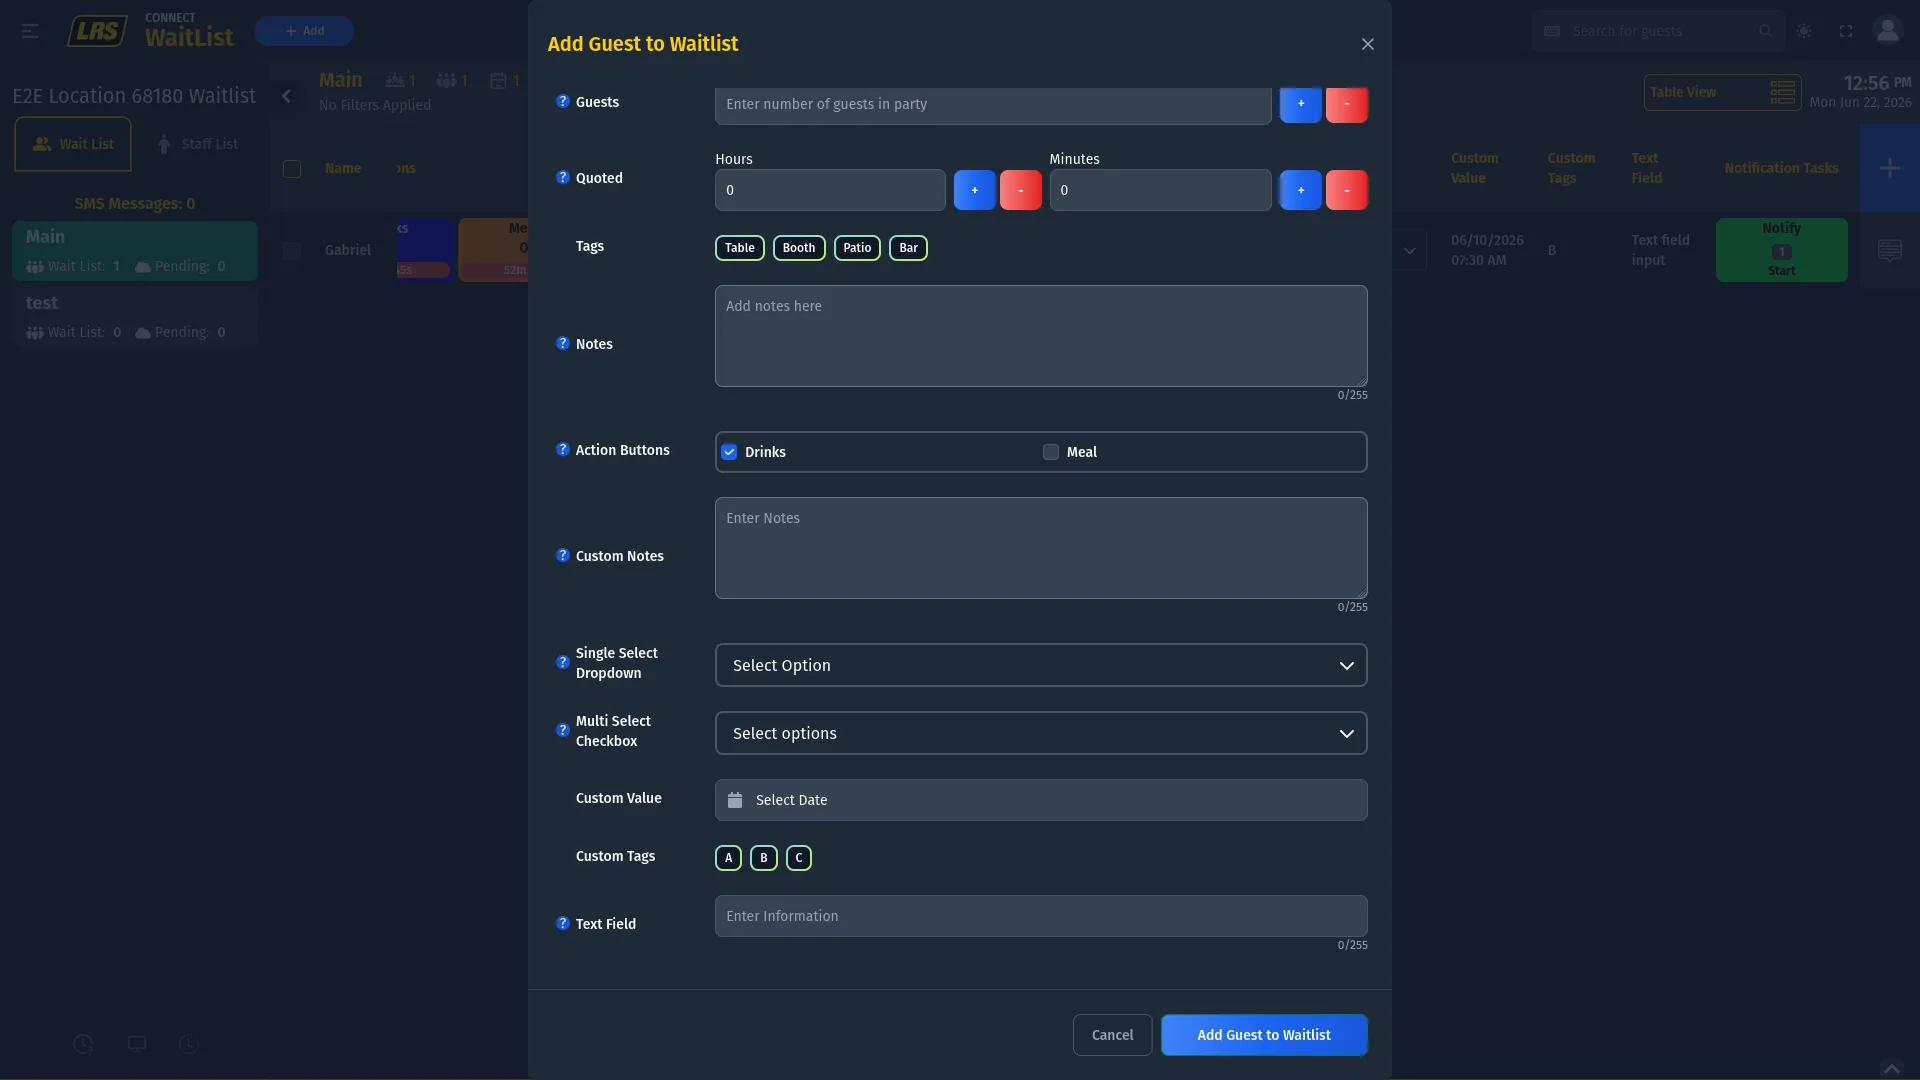The width and height of the screenshot is (1920, 1080).
Task: Click the Table View layout icon
Action: 1782,92
